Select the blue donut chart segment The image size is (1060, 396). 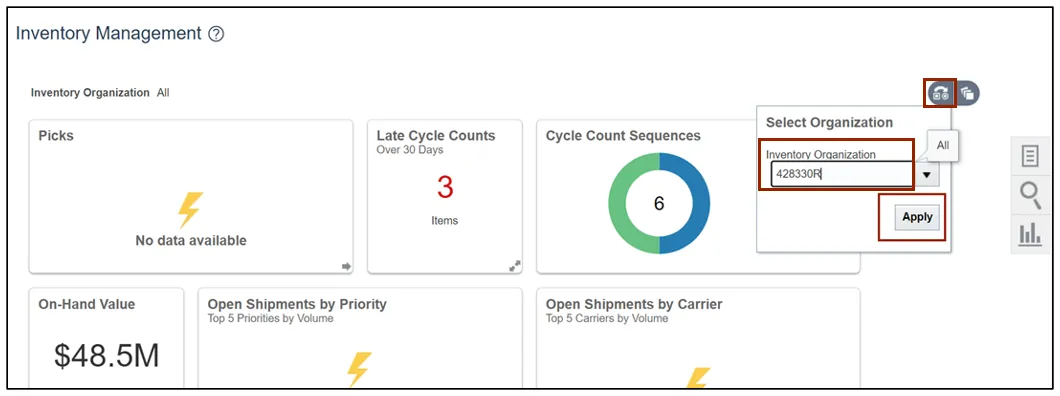tap(695, 203)
